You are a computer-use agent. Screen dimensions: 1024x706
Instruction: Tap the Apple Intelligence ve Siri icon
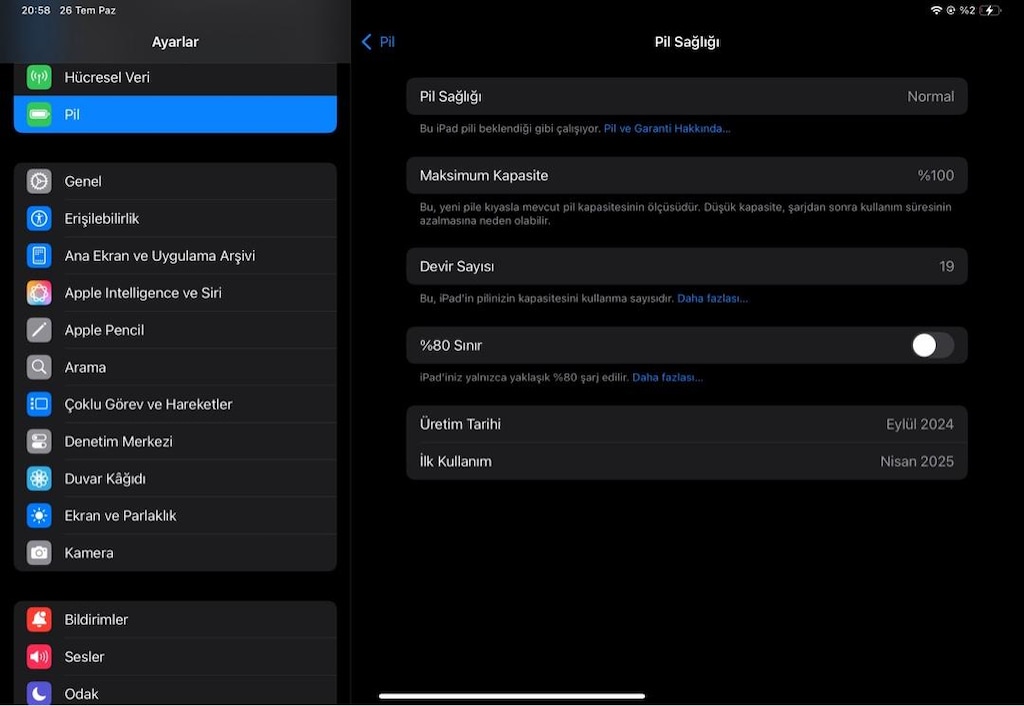39,293
